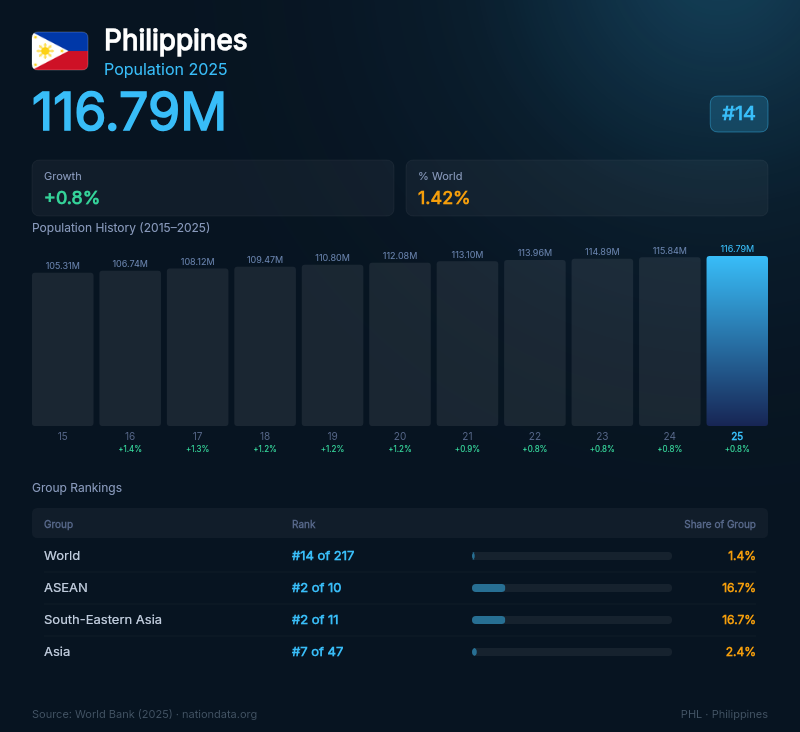This screenshot has width=800, height=732.
Task: Click the Philippines title heading
Action: [176, 40]
